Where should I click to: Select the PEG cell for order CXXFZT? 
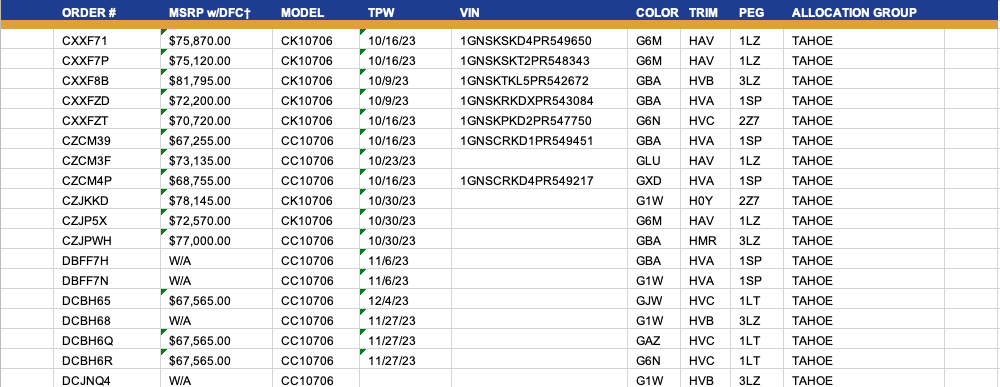pos(758,121)
